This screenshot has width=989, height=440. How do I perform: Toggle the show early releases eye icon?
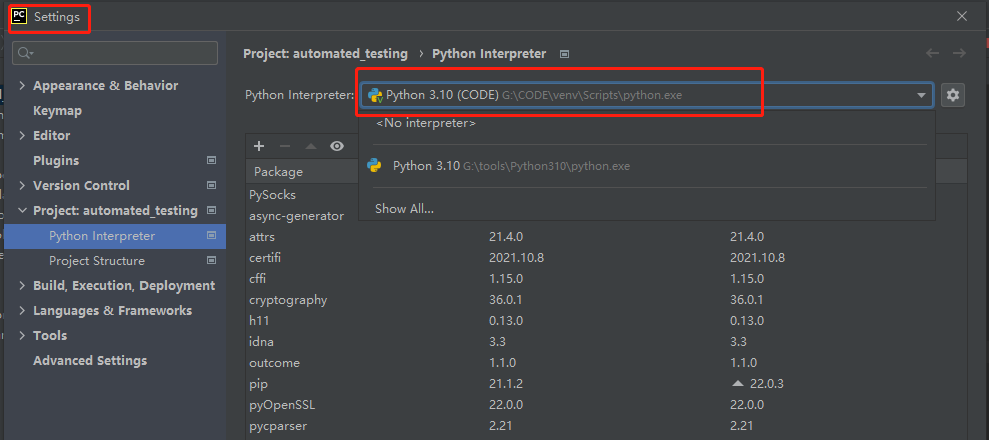[x=337, y=146]
